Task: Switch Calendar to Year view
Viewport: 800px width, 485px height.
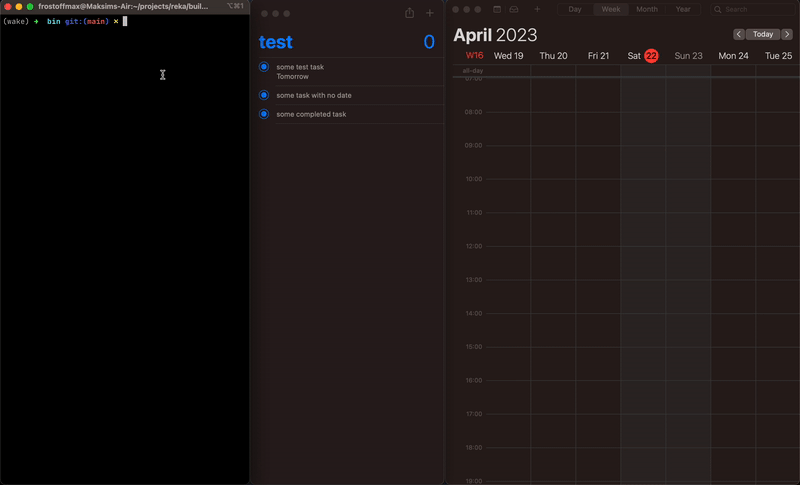Action: [x=683, y=9]
